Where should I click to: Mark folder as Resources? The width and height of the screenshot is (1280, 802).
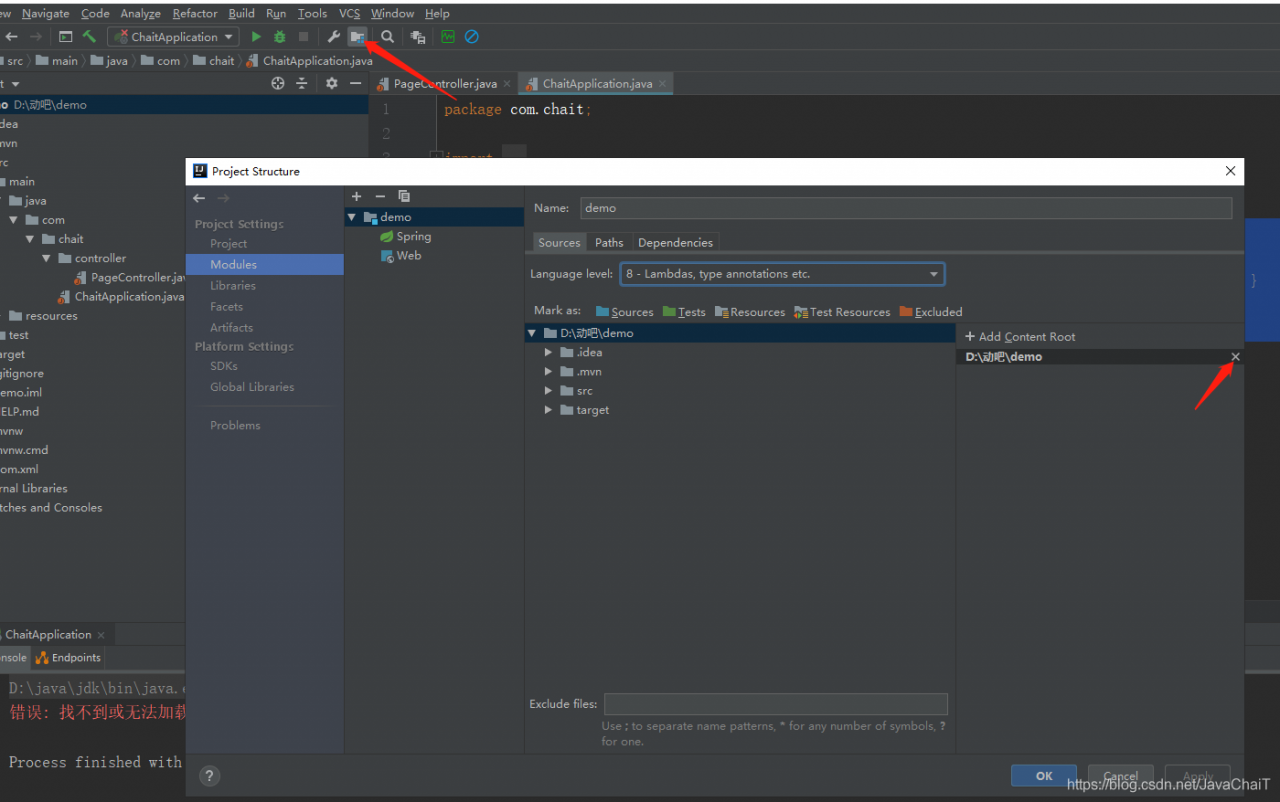point(750,312)
